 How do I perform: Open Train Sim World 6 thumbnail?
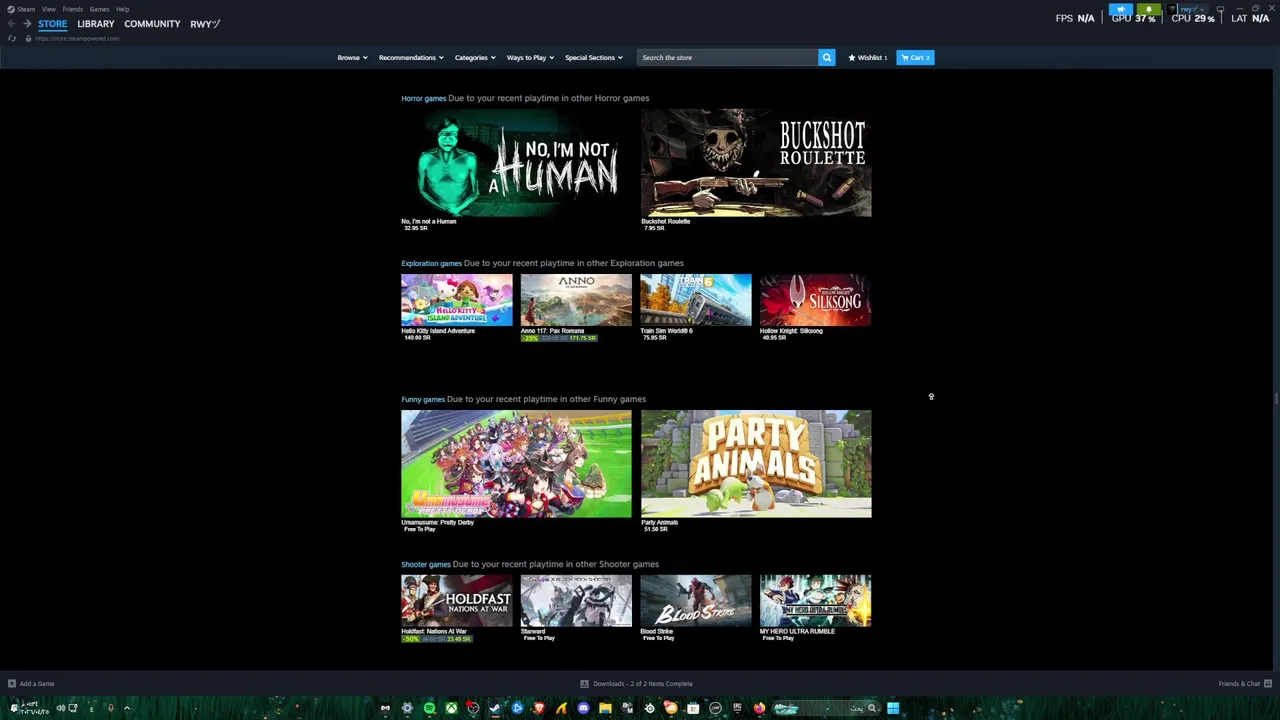coord(695,300)
